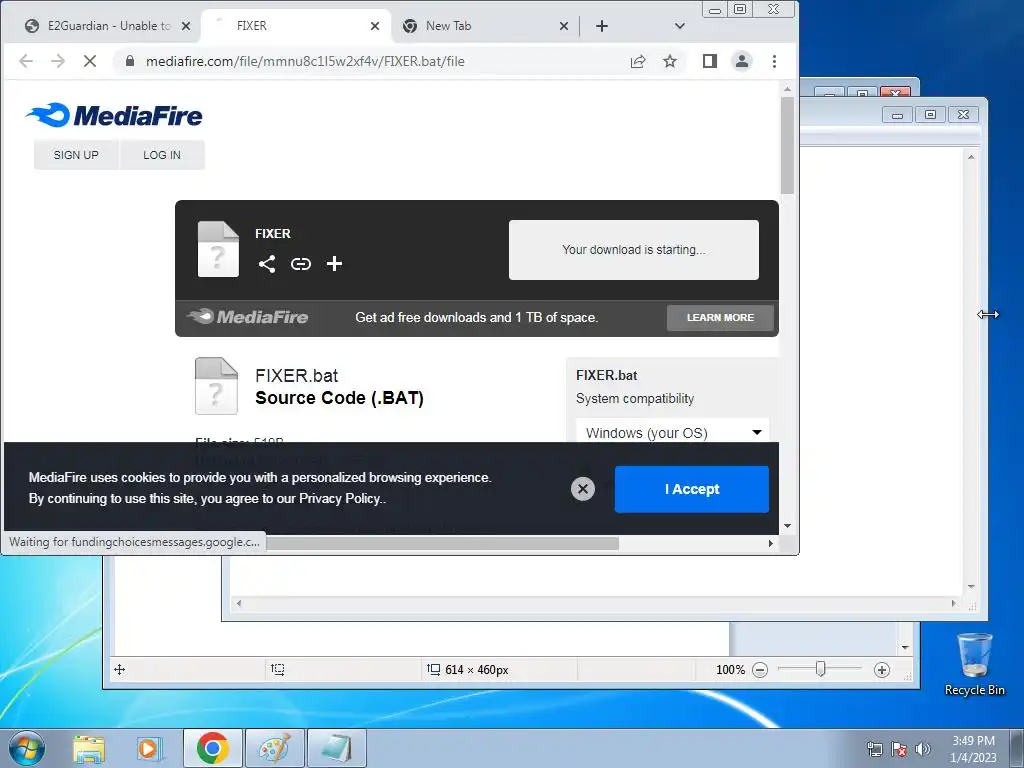Click the MediaFire logo at top
The image size is (1024, 768).
[x=114, y=116]
